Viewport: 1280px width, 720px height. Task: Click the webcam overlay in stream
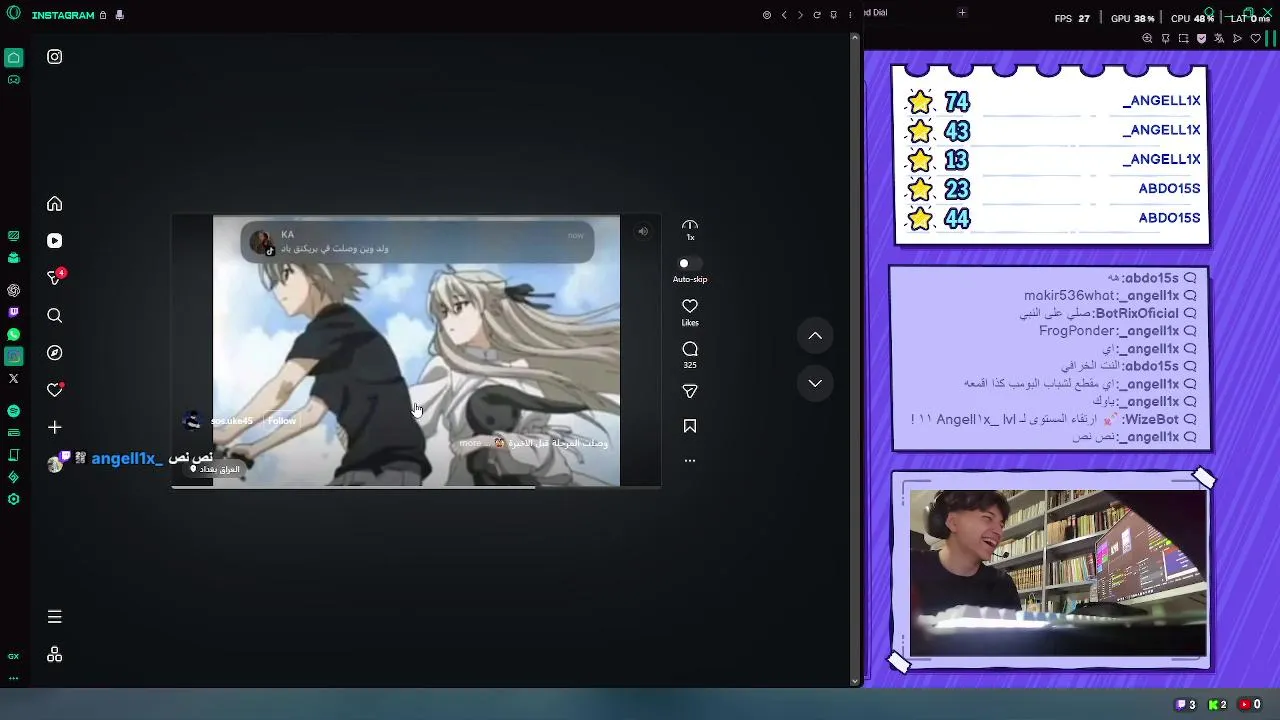(x=1058, y=573)
